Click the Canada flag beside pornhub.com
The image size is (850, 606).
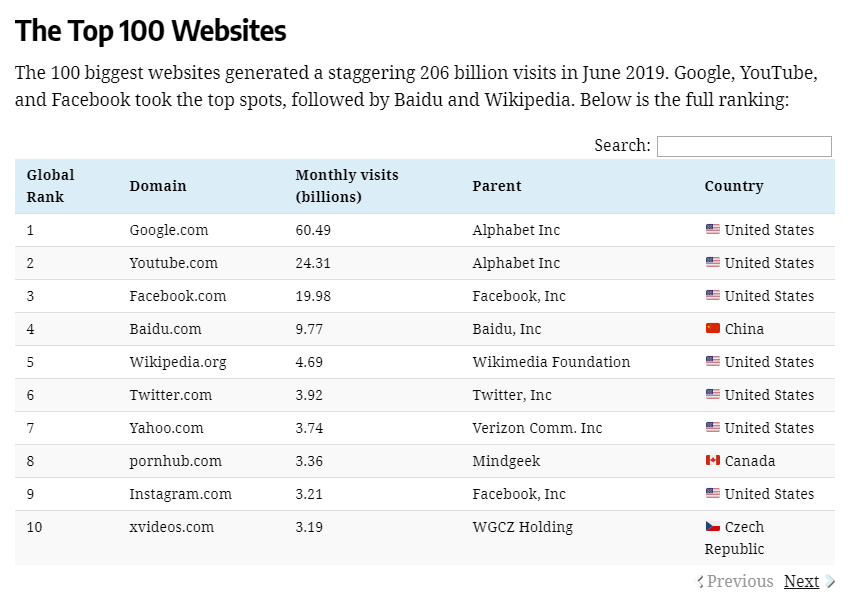[711, 460]
